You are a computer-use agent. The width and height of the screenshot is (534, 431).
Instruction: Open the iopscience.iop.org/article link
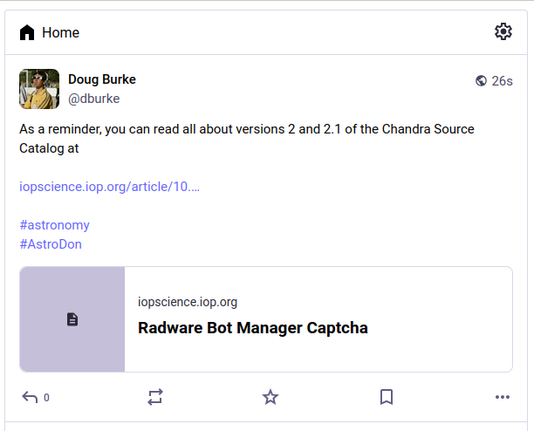pyautogui.click(x=109, y=187)
